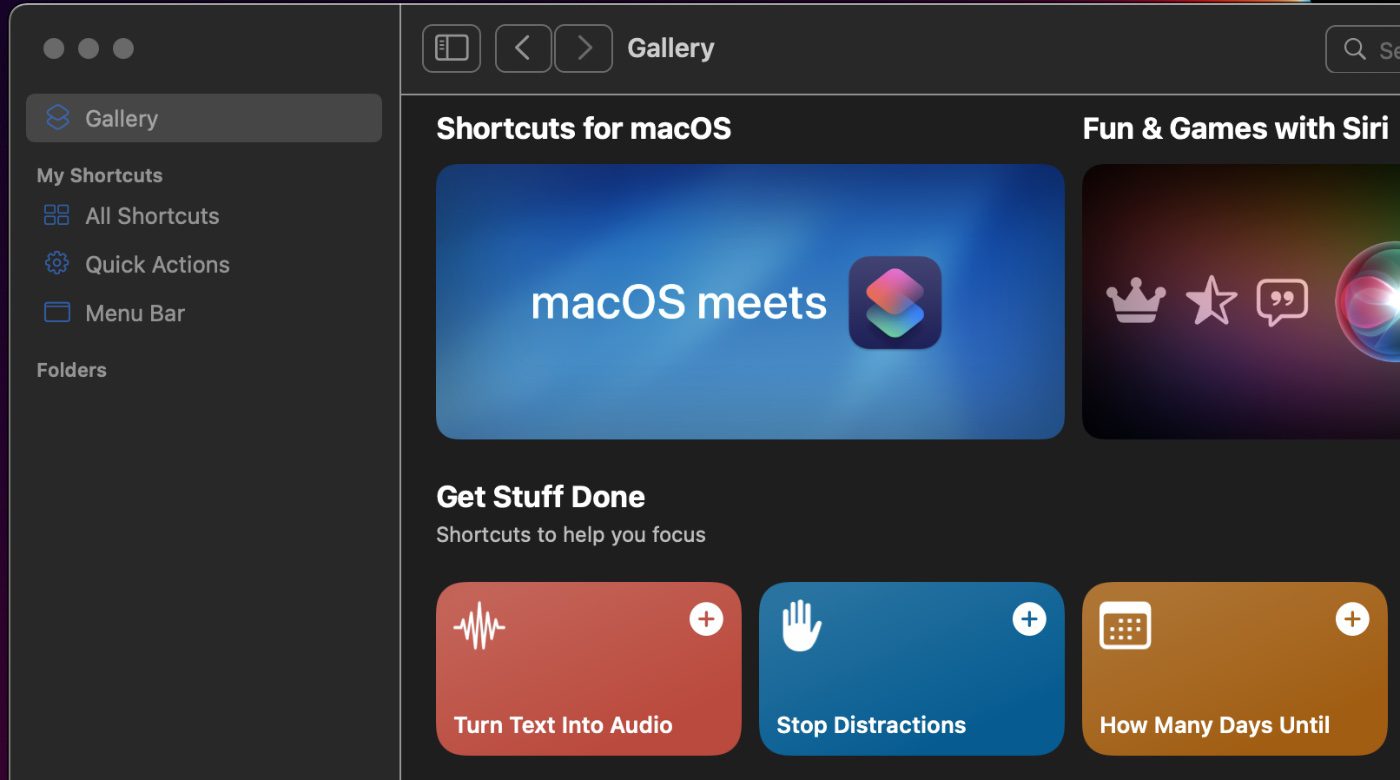Open the How Many Days Until card
Screen dimensions: 1400x780
coord(1235,668)
